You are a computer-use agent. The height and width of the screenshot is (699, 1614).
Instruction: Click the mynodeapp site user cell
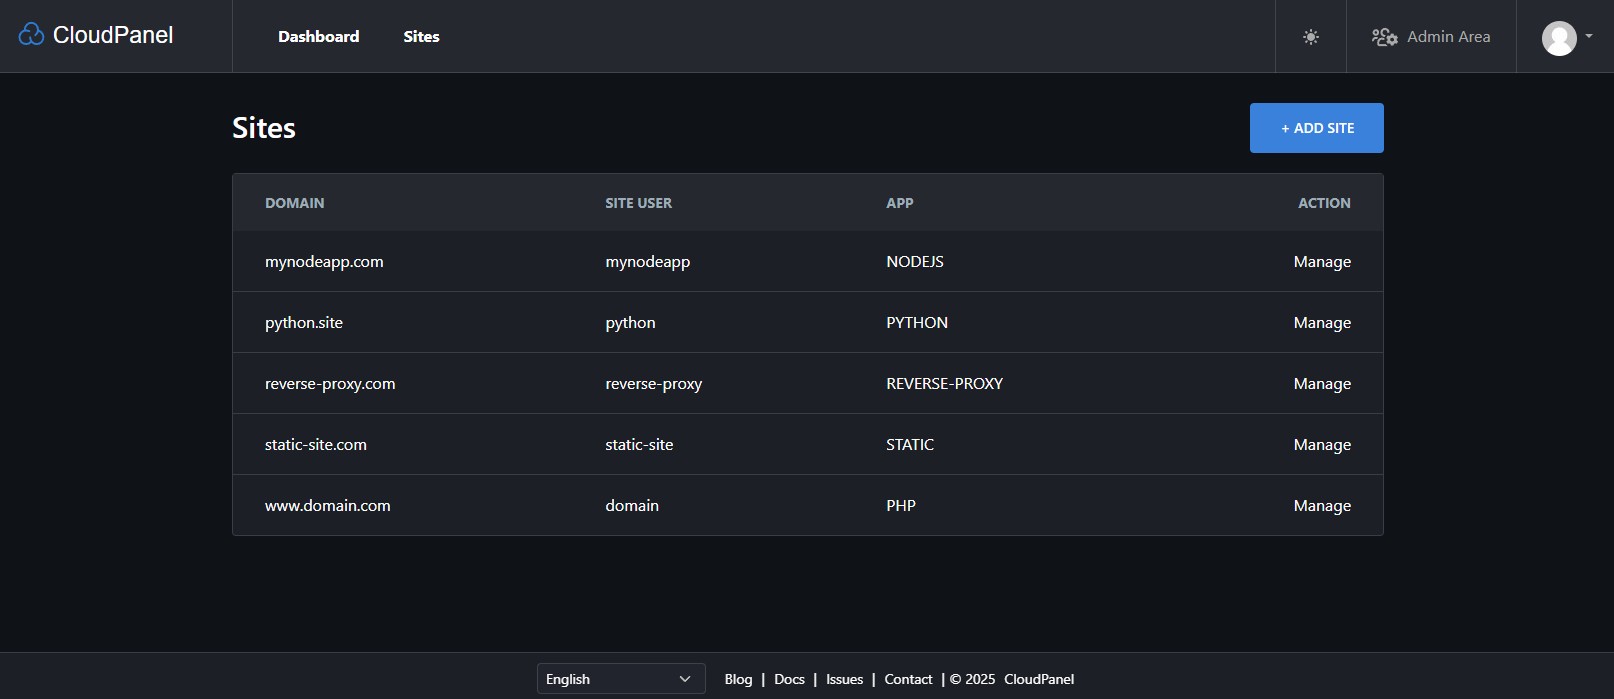(648, 262)
